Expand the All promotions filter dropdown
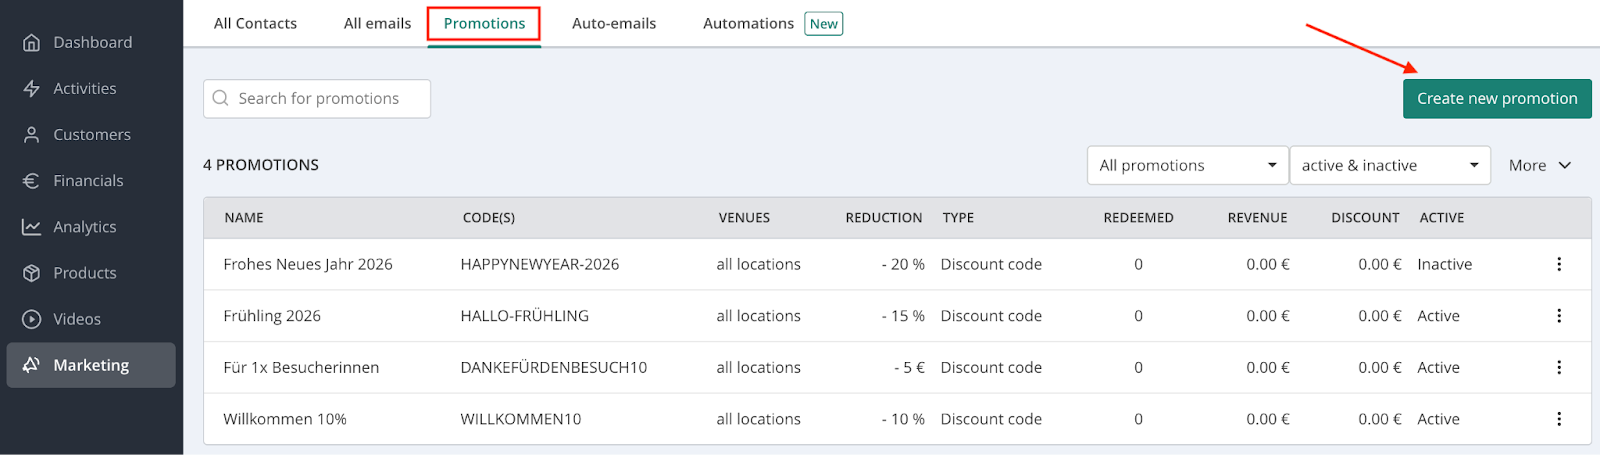This screenshot has height=455, width=1600. (x=1186, y=166)
